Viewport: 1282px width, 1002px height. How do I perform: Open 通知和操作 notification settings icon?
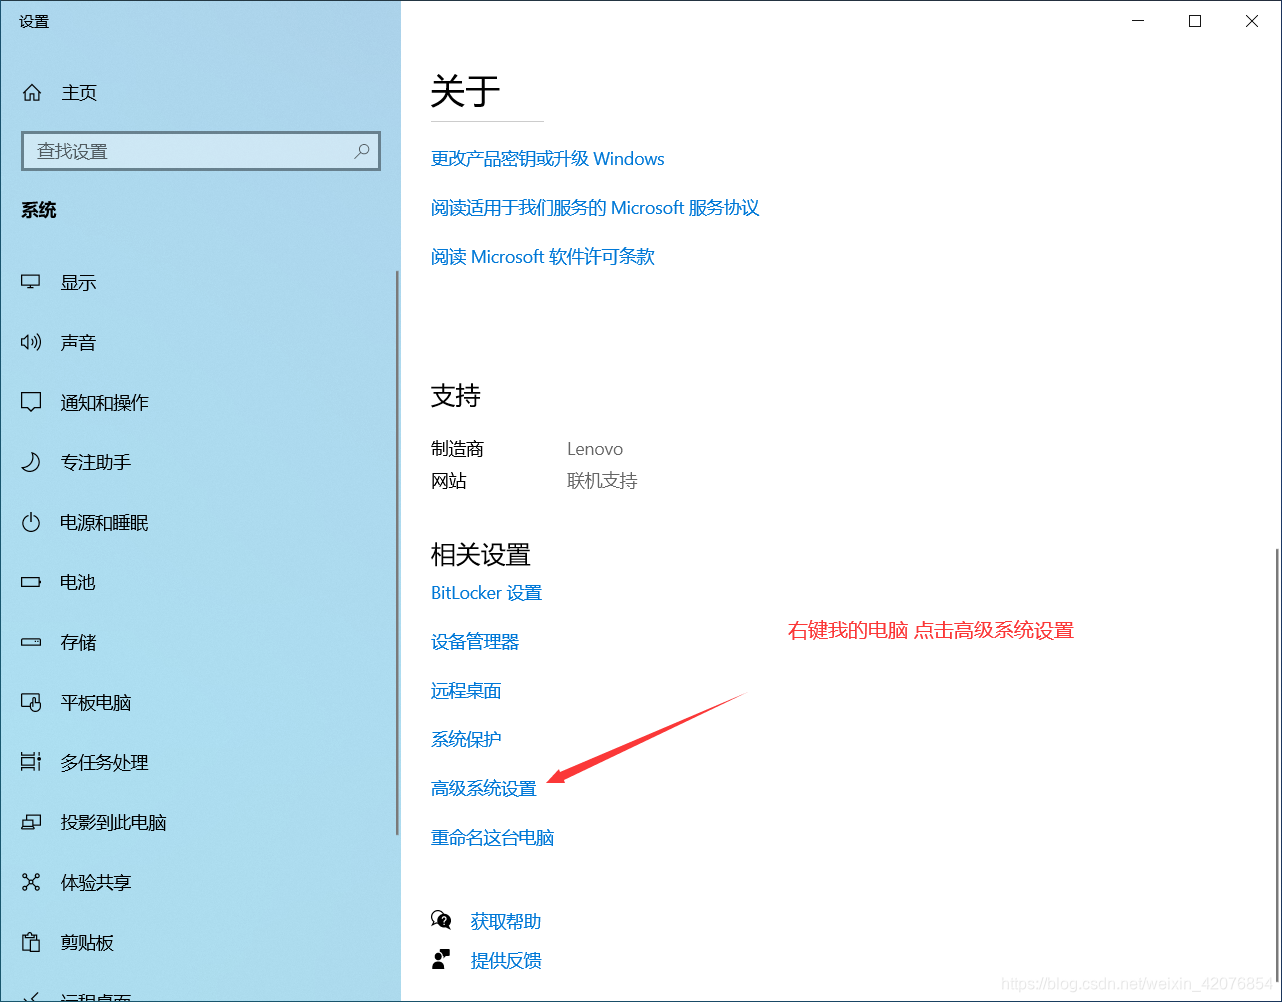pos(31,402)
